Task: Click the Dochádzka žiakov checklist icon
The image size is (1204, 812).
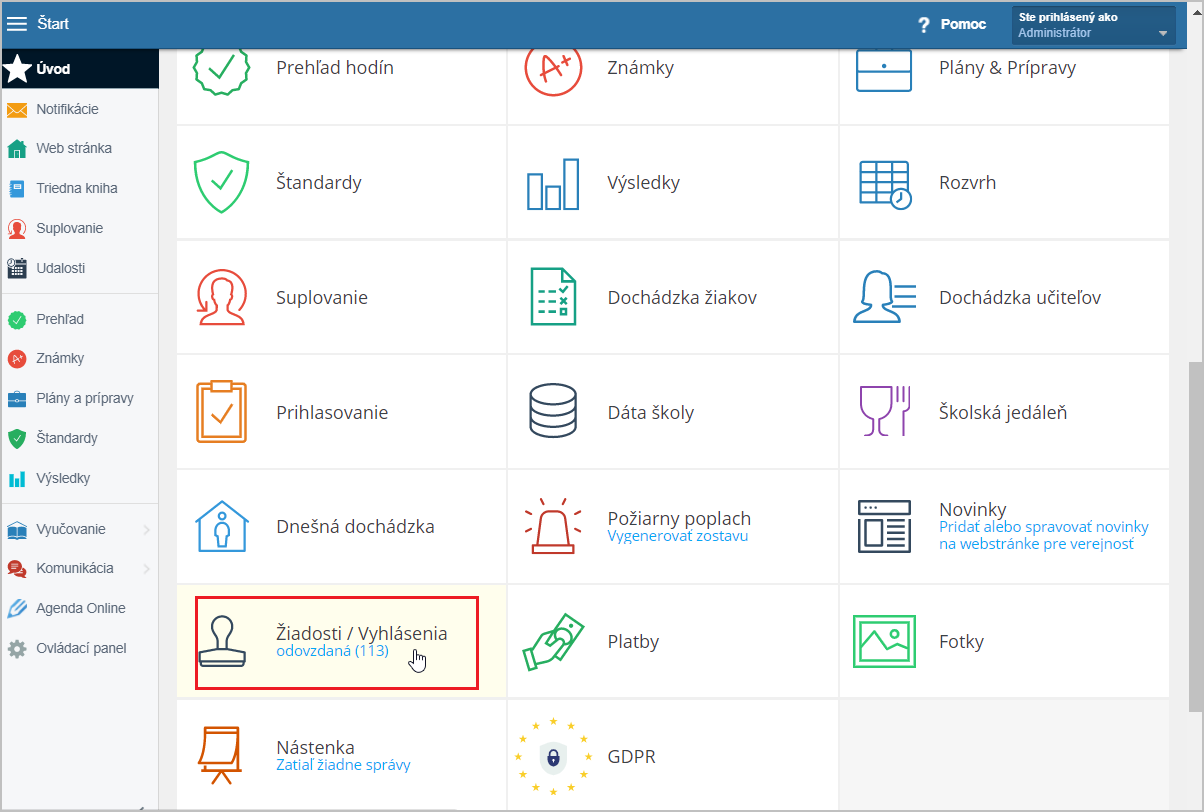Action: [x=553, y=298]
